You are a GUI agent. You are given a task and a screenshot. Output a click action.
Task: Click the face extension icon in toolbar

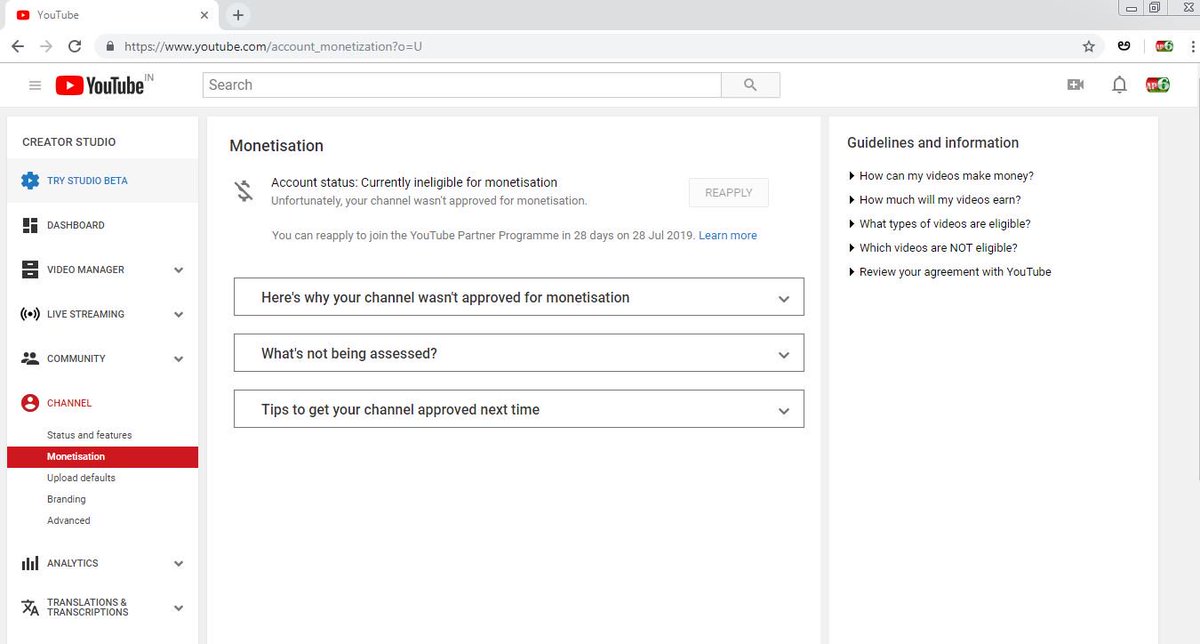pos(1125,46)
